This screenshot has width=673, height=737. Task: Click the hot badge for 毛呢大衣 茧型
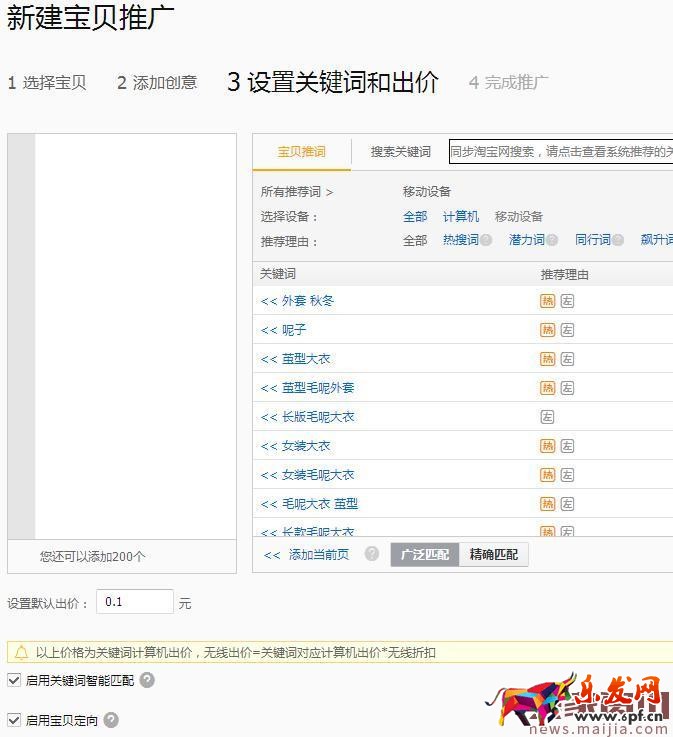548,504
